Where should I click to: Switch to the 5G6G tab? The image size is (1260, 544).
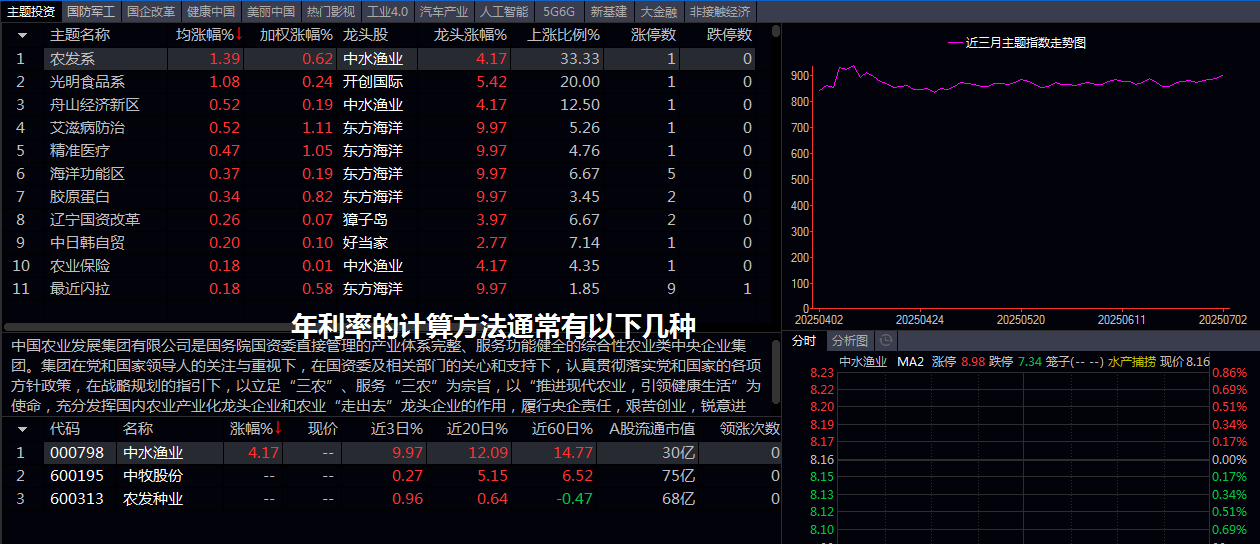coord(559,12)
